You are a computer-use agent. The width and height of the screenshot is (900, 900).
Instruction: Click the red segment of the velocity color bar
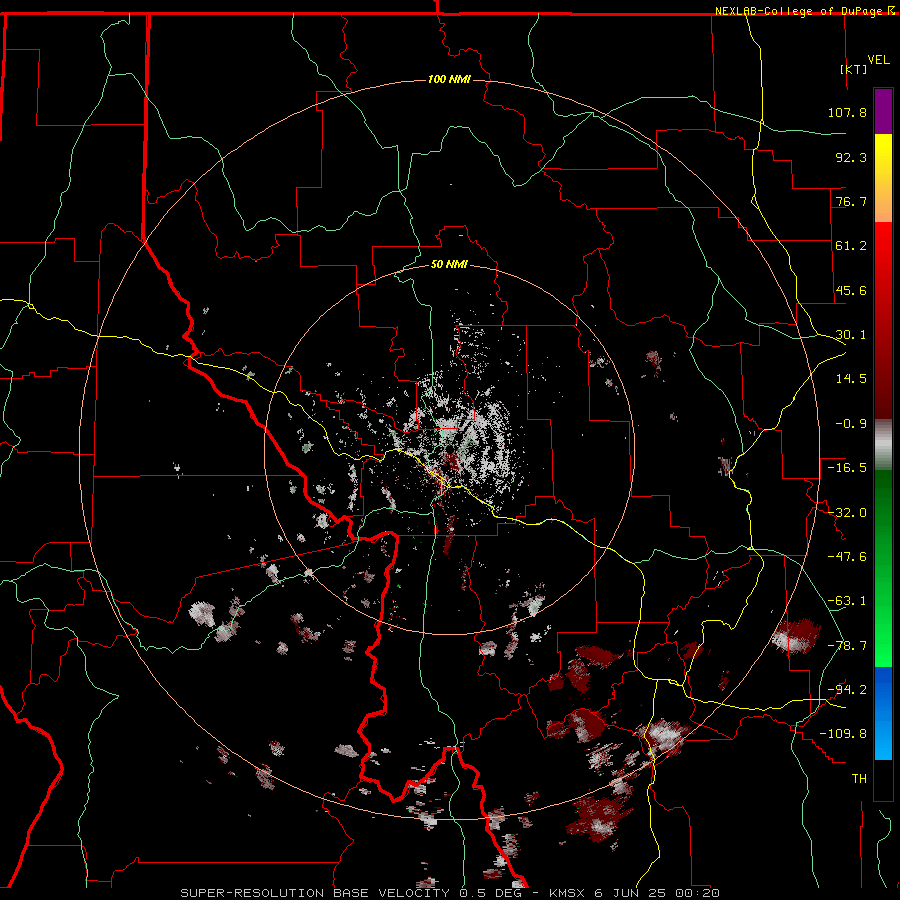(x=883, y=320)
